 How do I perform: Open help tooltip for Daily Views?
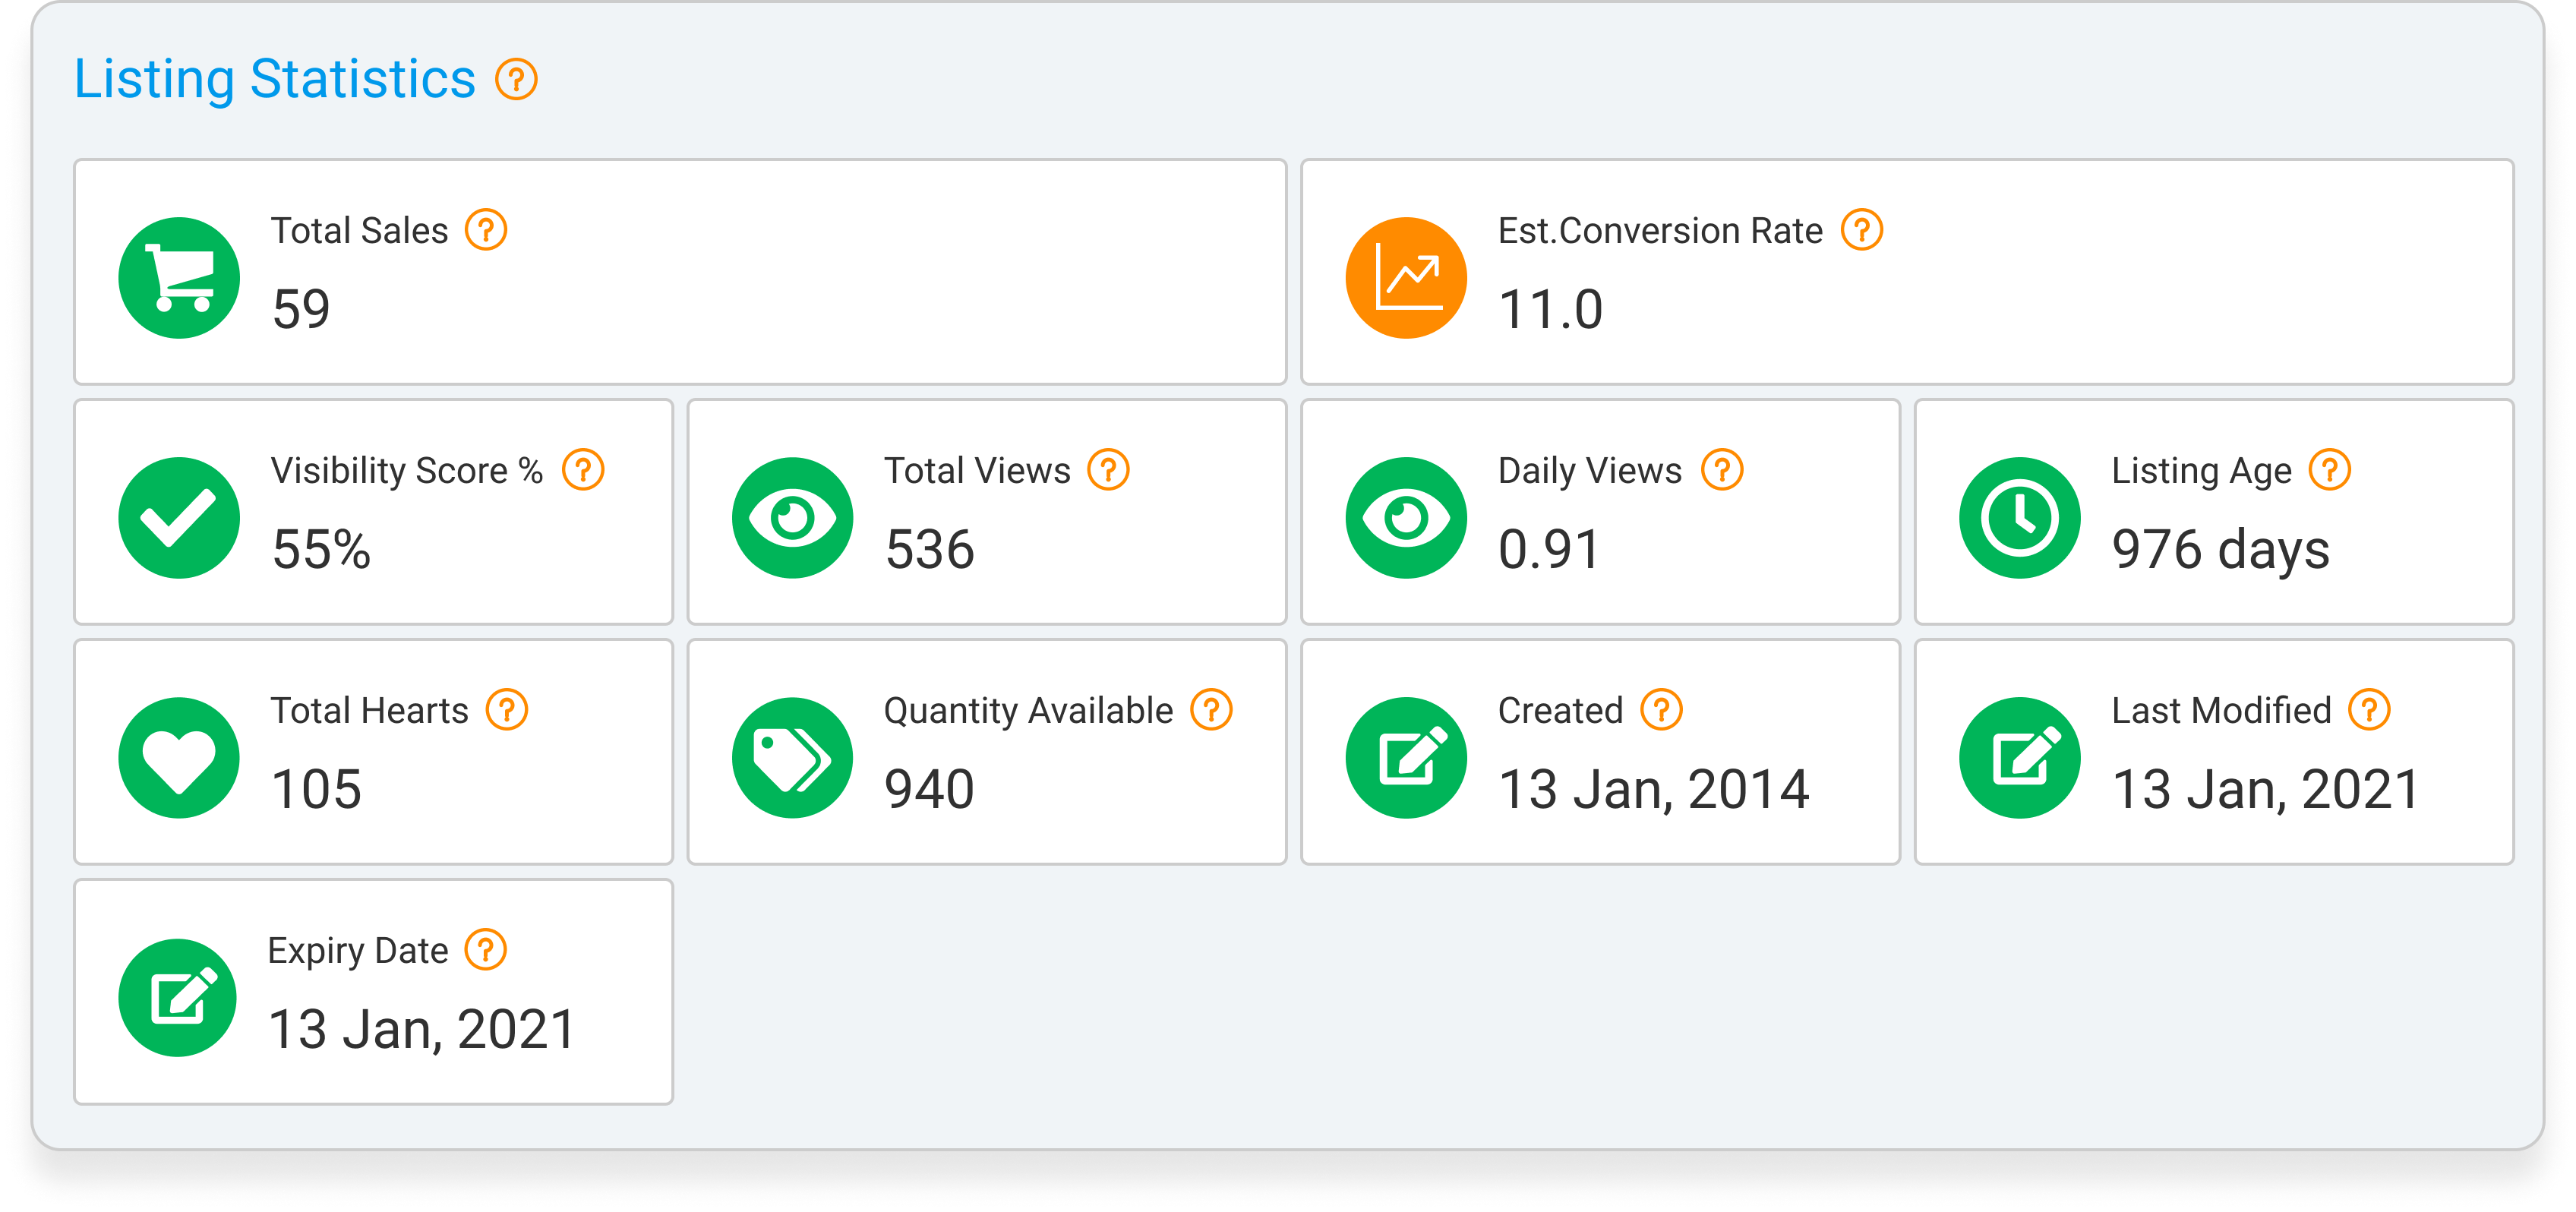tap(1722, 470)
